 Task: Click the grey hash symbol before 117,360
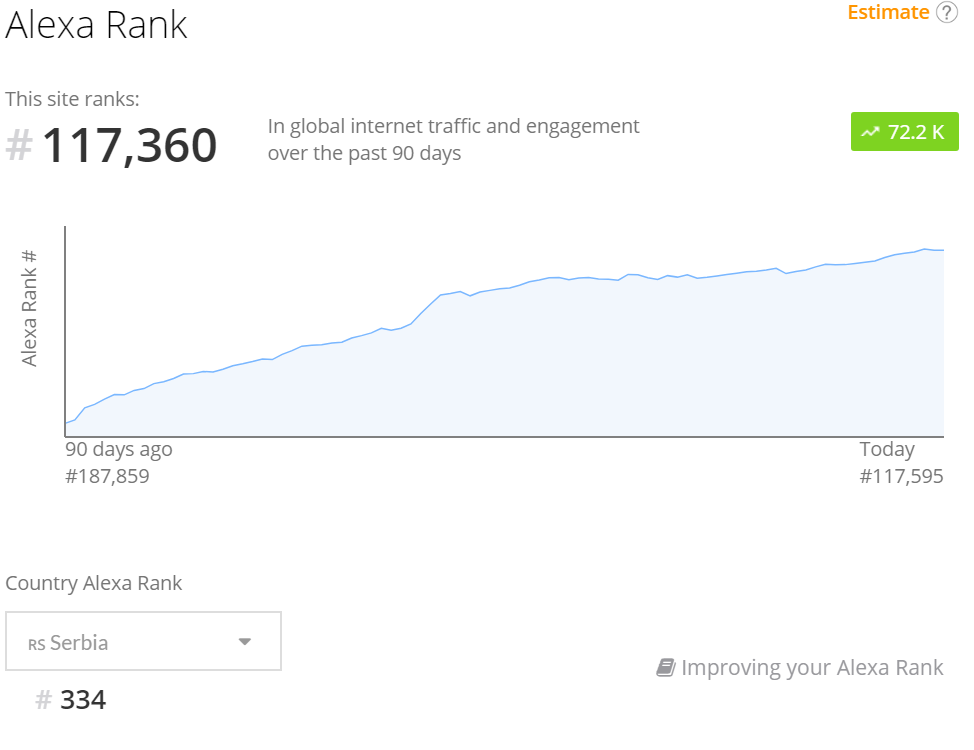coord(19,145)
